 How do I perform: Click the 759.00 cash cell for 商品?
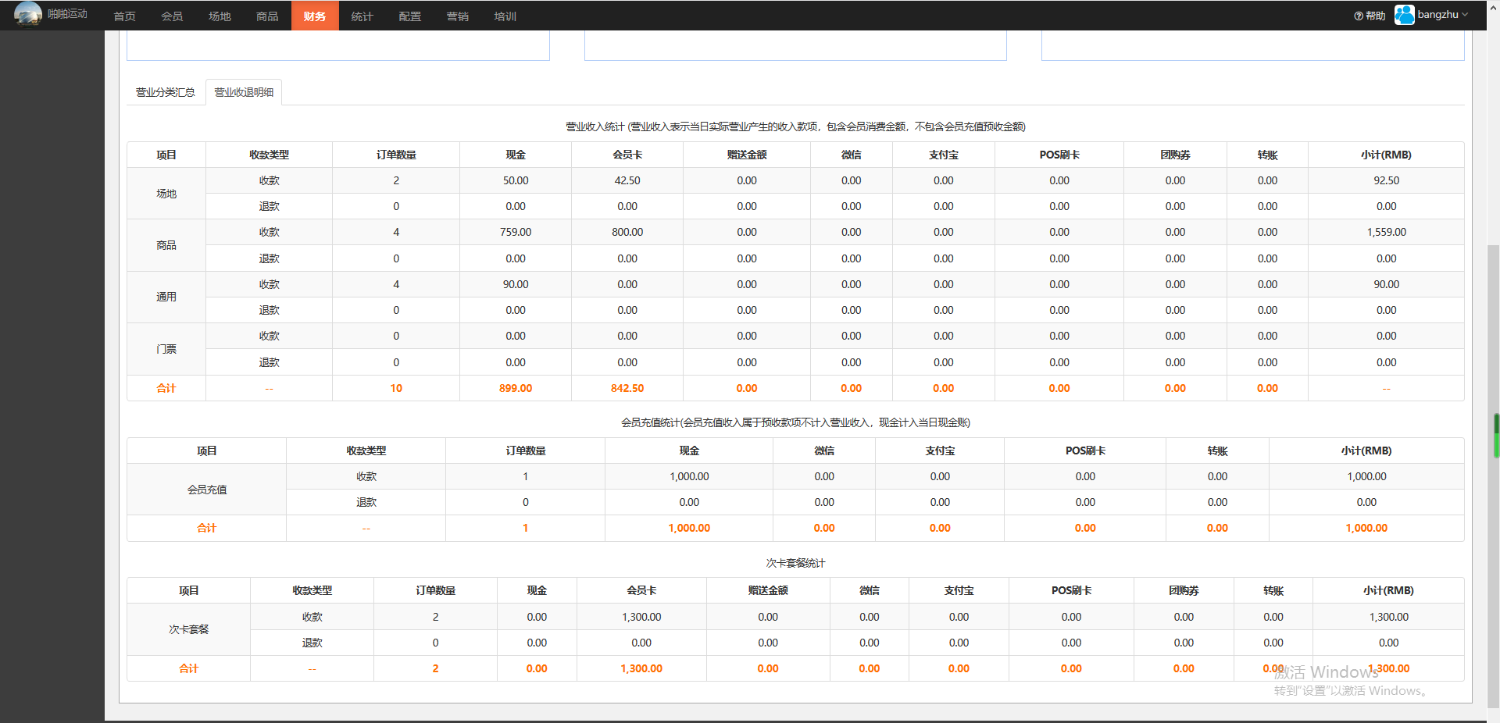pyautogui.click(x=515, y=232)
